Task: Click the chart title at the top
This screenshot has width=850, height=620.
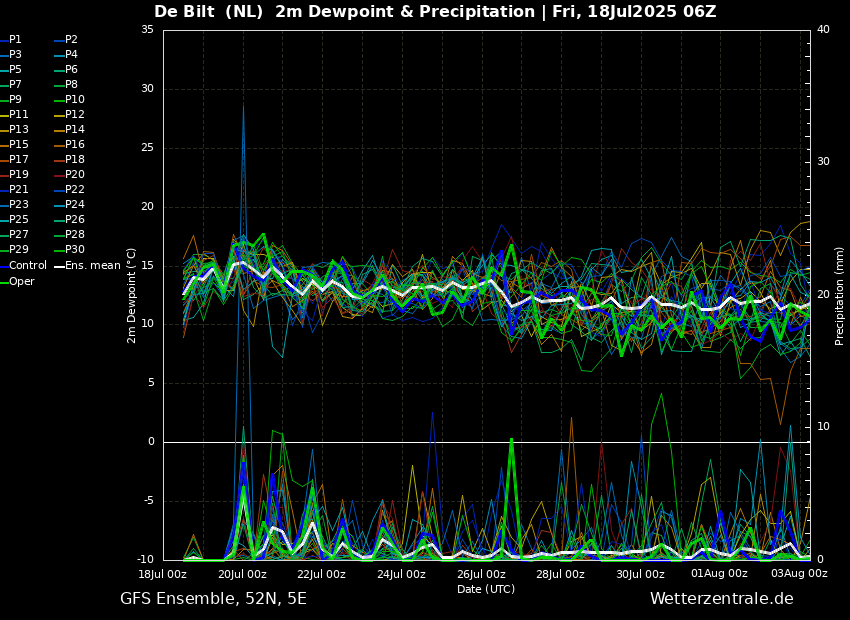Action: [x=435, y=12]
